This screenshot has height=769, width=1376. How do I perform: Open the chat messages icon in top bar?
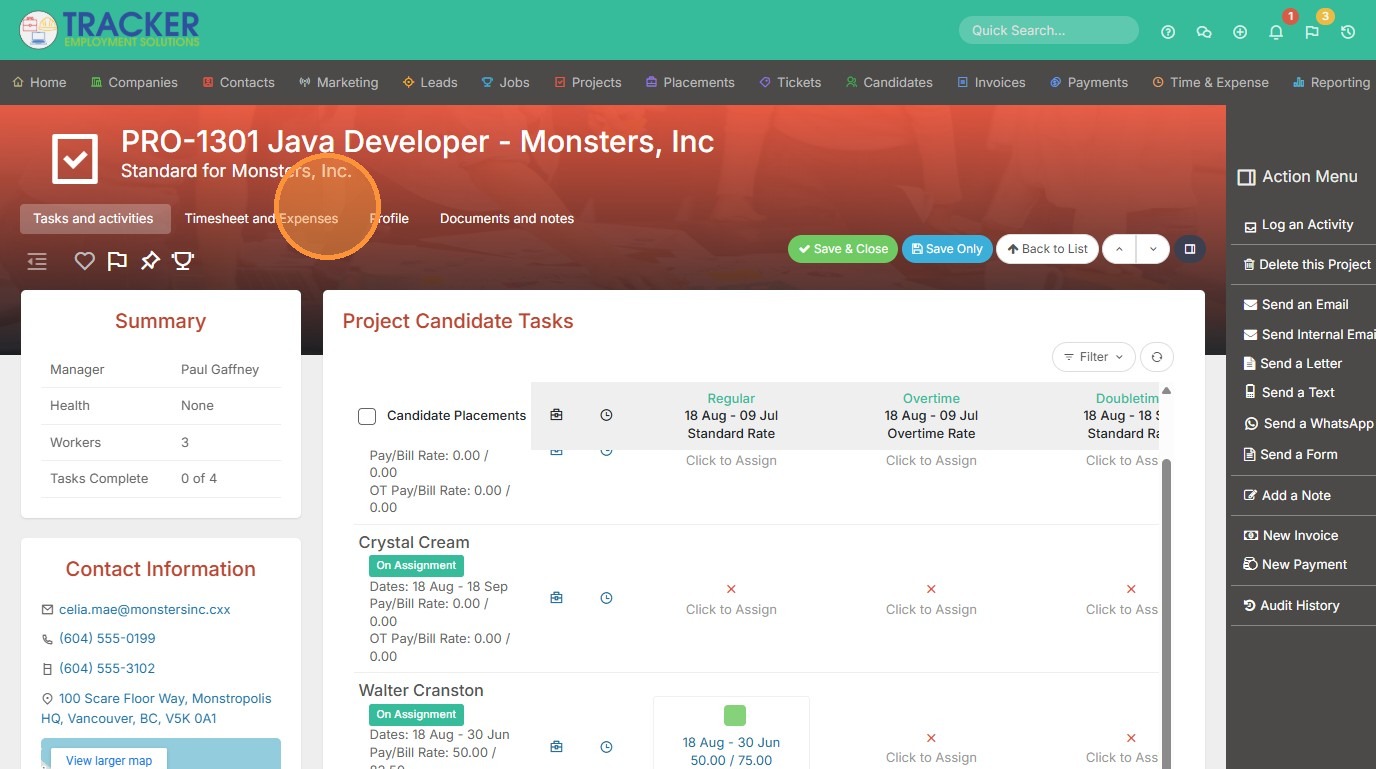click(x=1204, y=32)
